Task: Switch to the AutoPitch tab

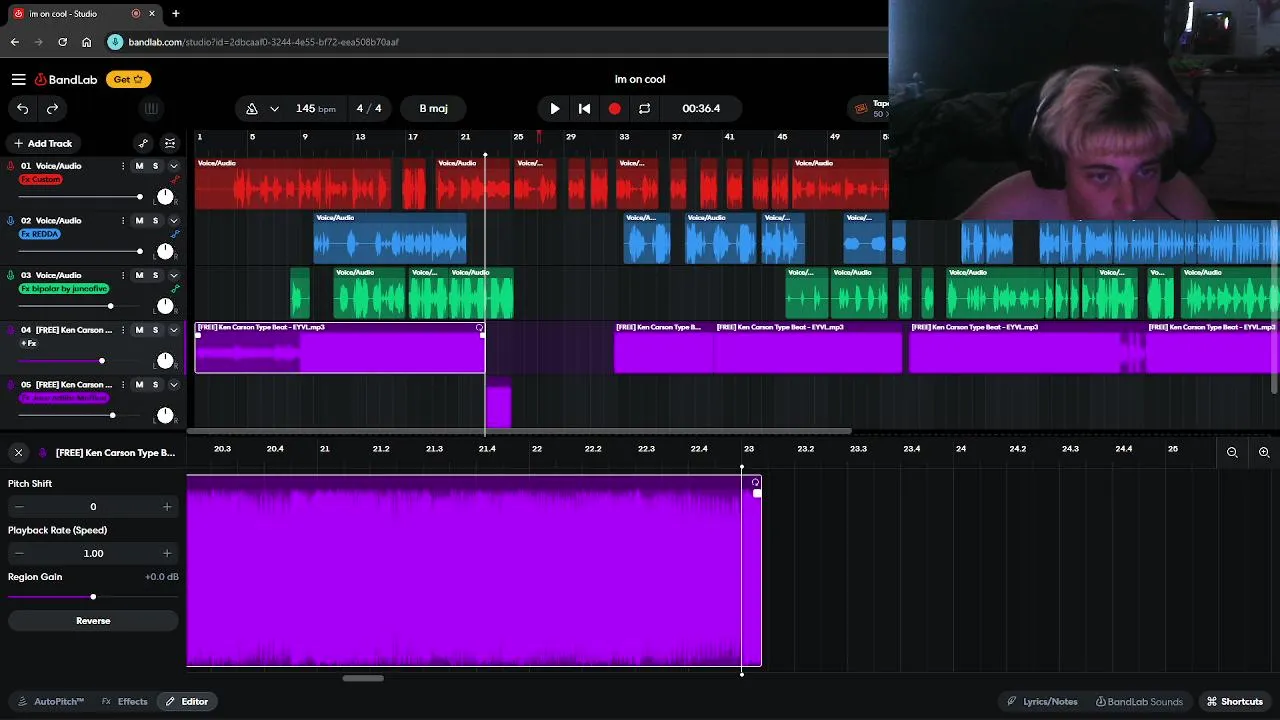Action: [x=50, y=702]
